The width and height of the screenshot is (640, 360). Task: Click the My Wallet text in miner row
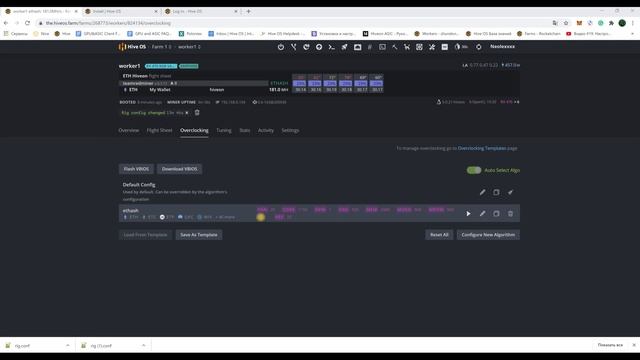(x=160, y=90)
